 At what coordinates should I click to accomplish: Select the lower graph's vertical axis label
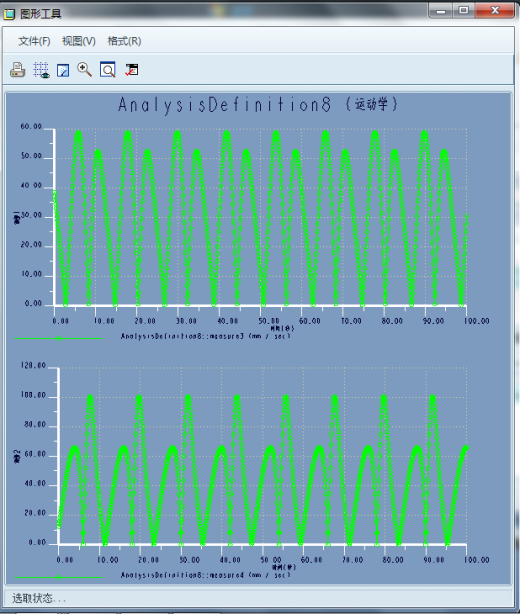click(x=17, y=457)
